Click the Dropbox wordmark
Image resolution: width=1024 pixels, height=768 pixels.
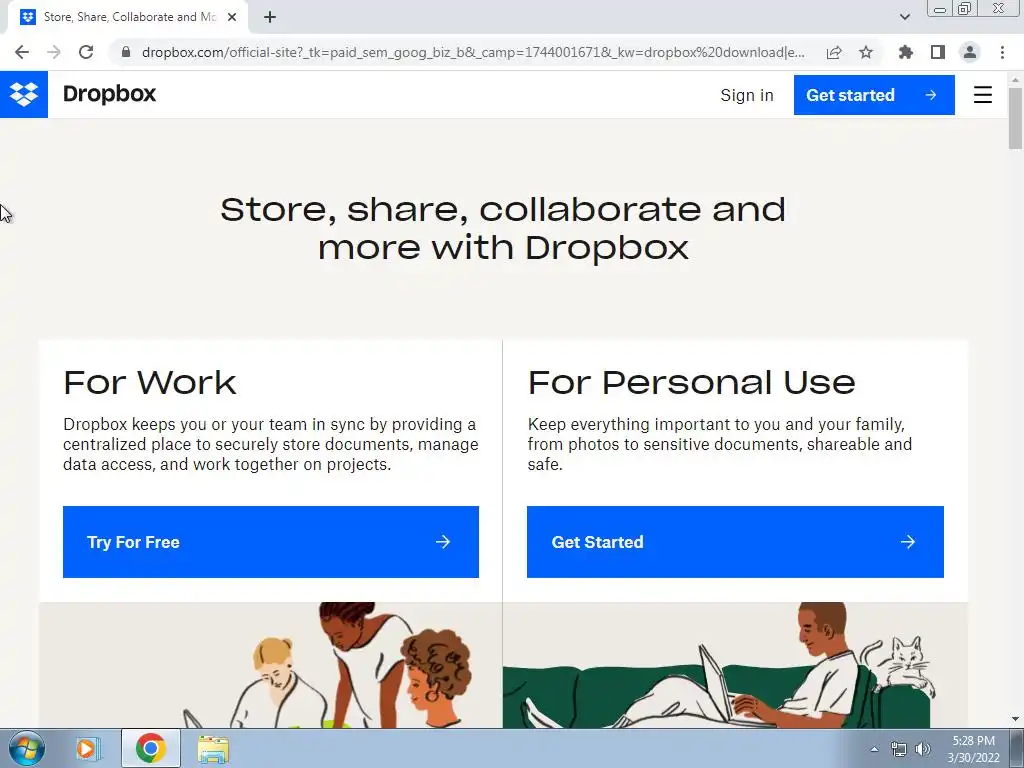click(109, 94)
